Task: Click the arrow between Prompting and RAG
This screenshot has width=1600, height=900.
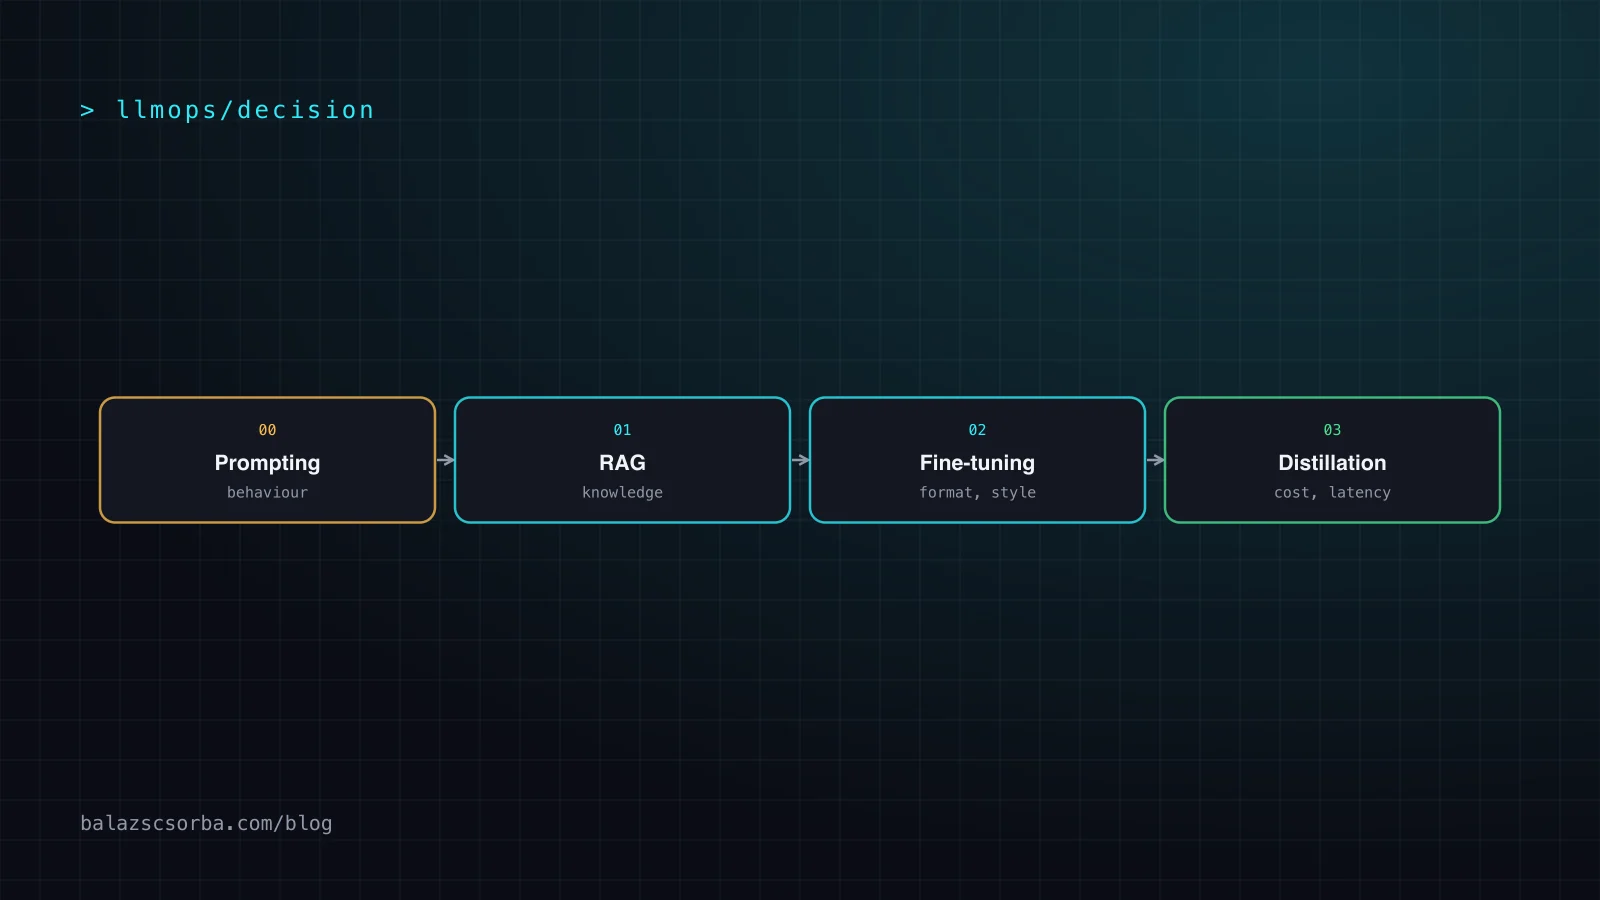Action: [x=446, y=460]
